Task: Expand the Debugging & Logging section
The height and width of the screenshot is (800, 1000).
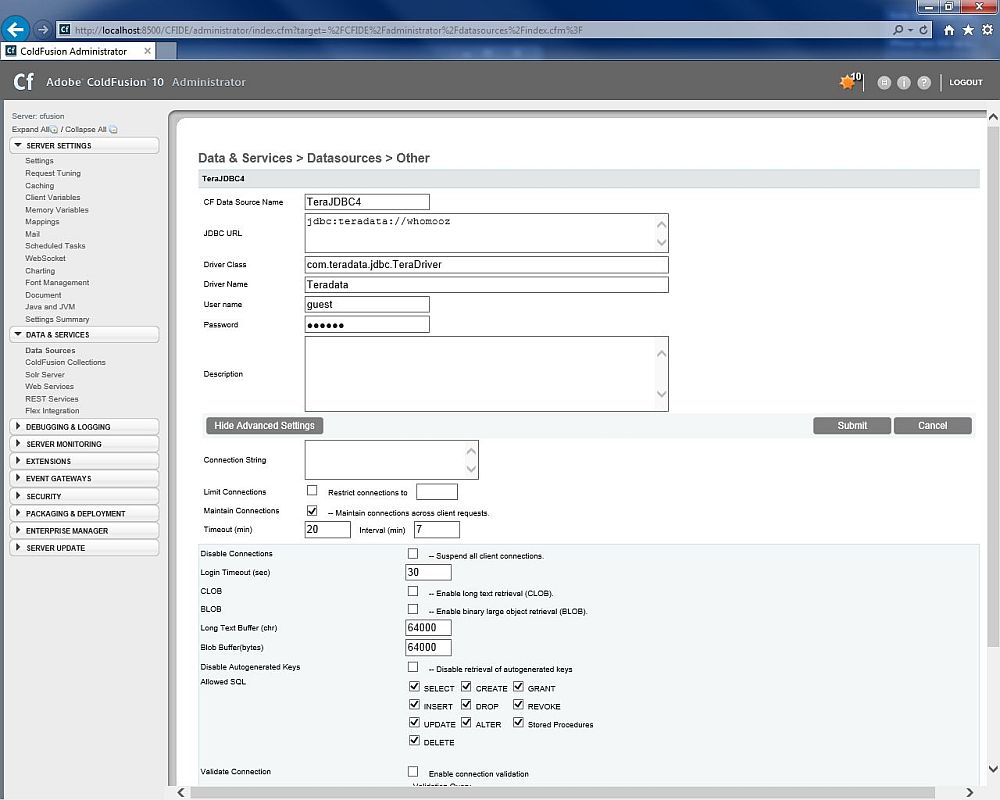Action: (x=84, y=427)
